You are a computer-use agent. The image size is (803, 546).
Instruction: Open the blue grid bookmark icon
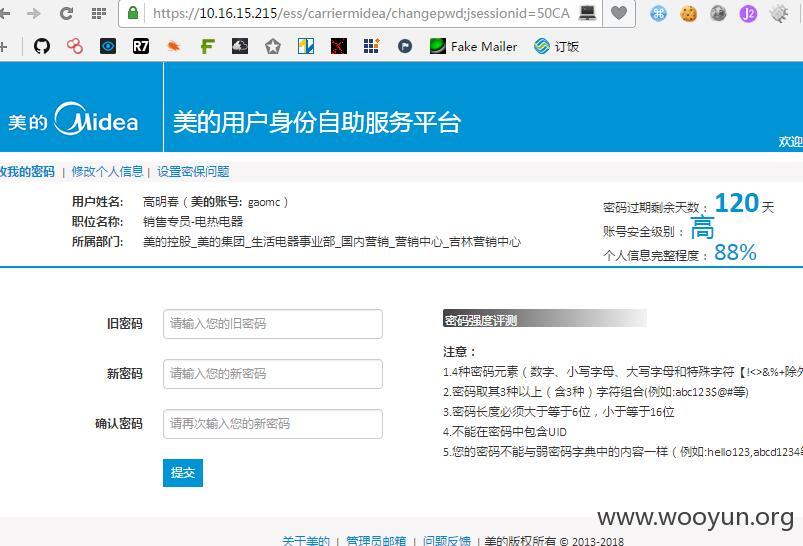[x=371, y=47]
